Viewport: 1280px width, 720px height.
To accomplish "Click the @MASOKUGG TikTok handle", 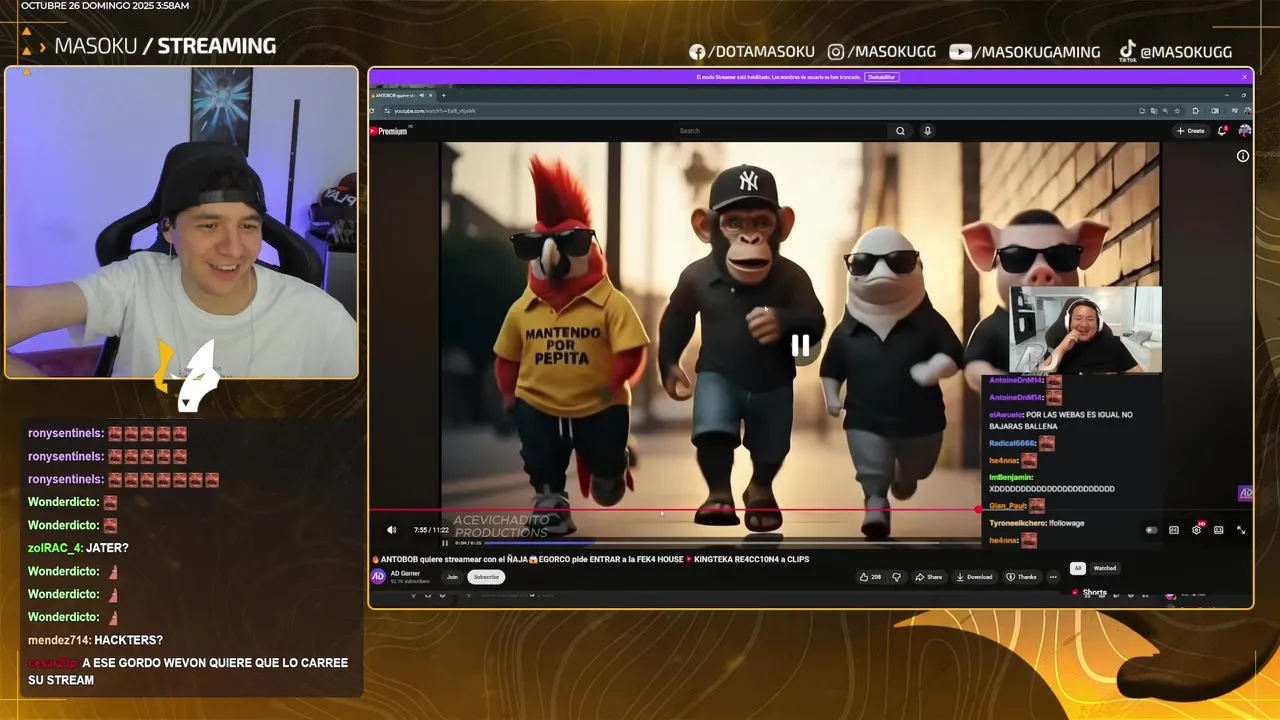I will pos(1175,52).
